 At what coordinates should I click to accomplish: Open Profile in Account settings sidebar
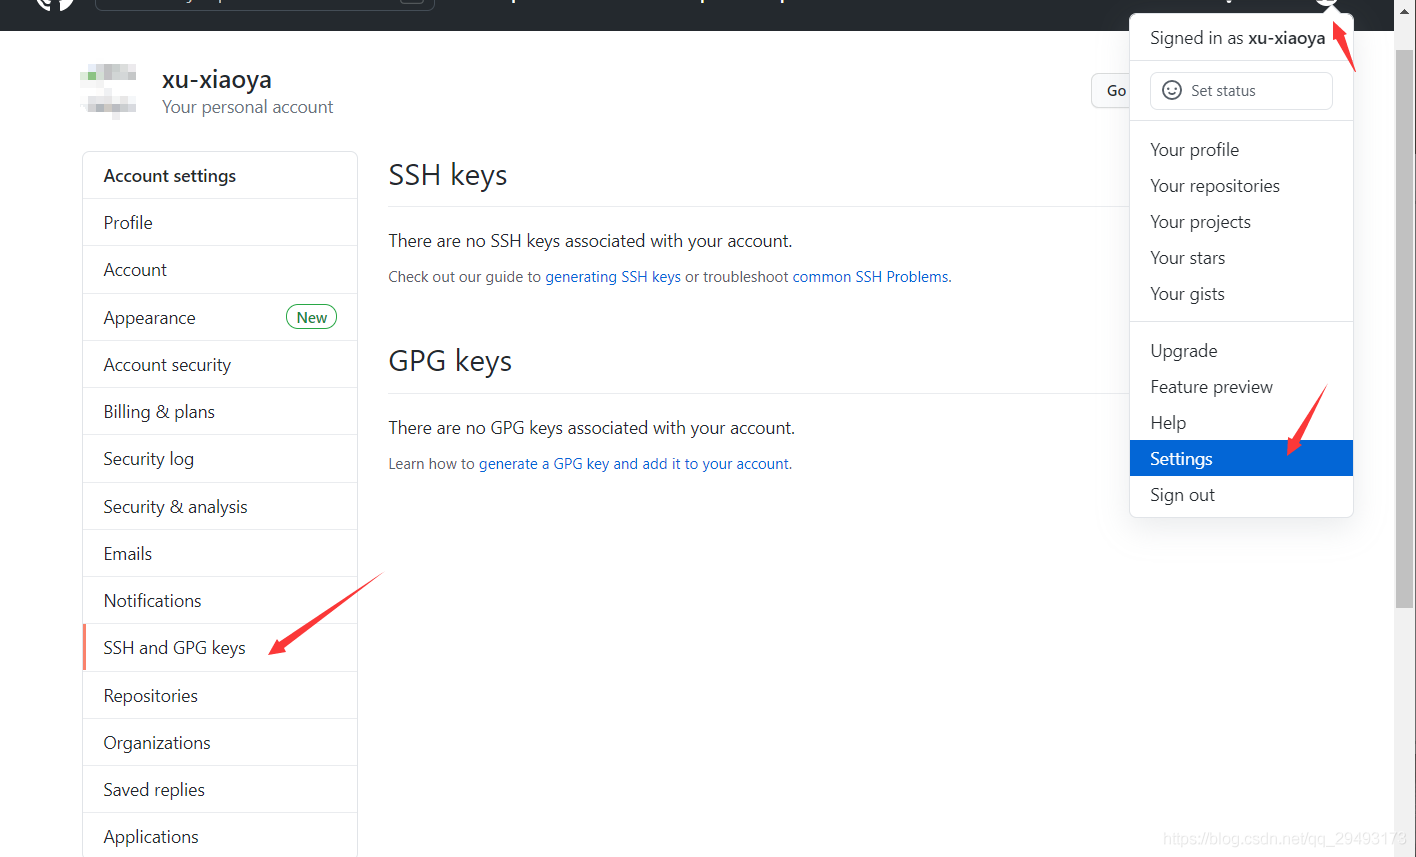tap(220, 222)
